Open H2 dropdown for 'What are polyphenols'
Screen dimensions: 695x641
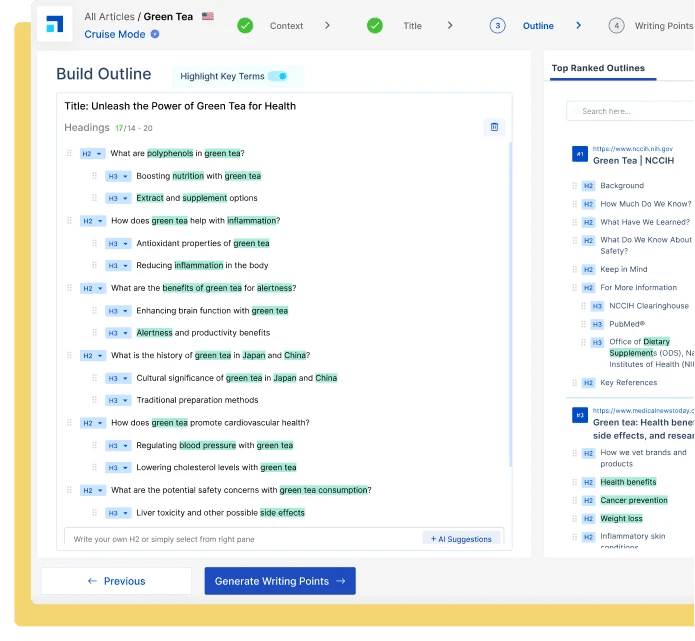click(93, 153)
